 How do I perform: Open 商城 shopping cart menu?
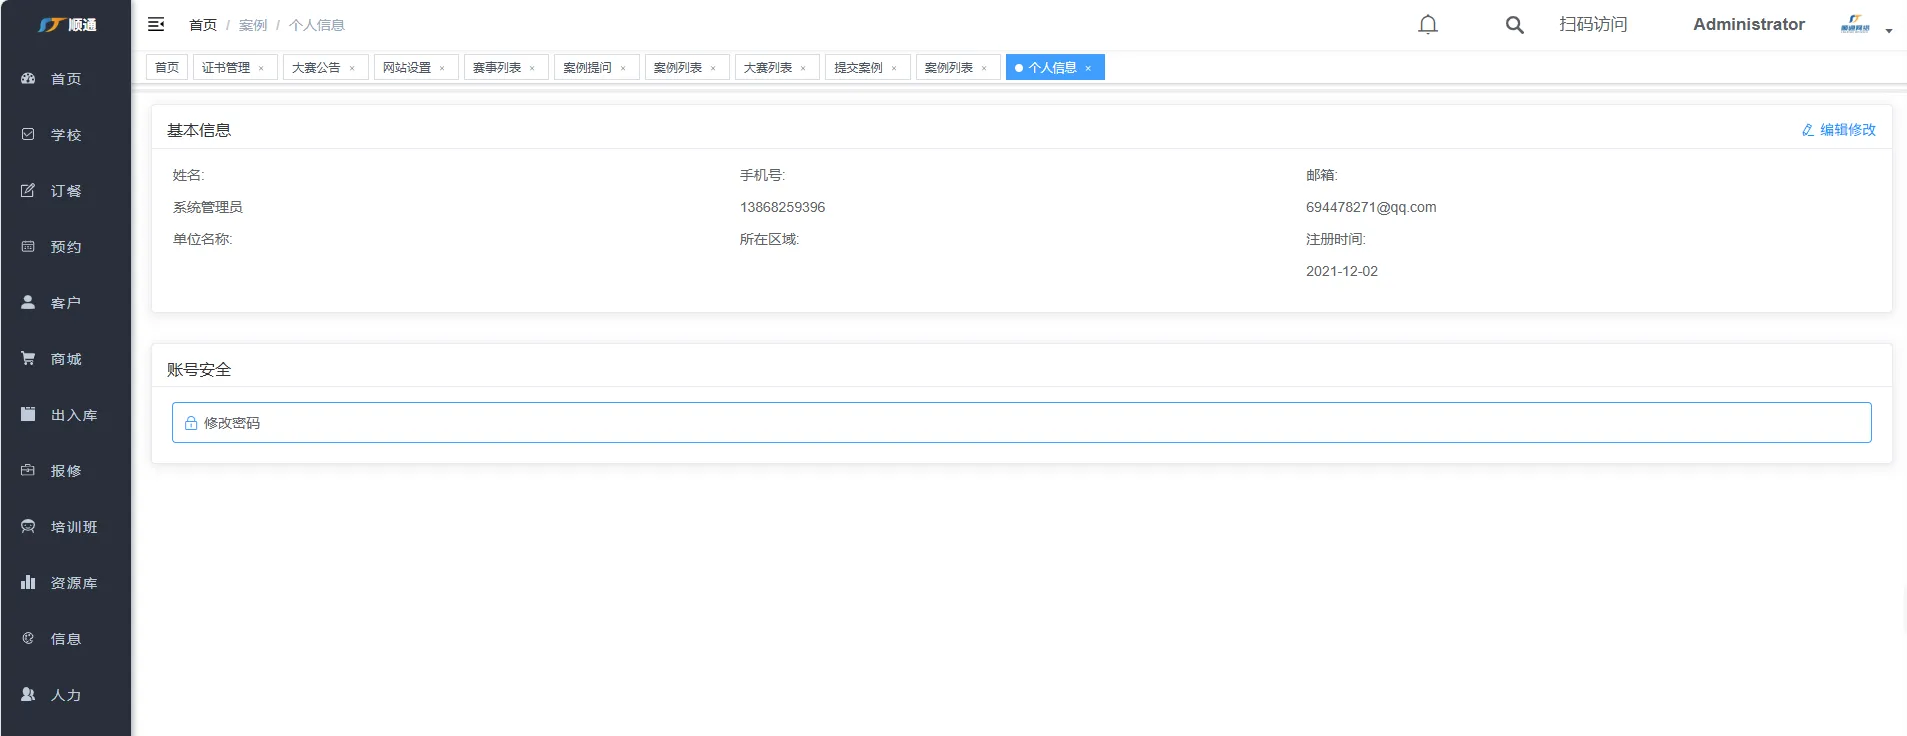65,359
